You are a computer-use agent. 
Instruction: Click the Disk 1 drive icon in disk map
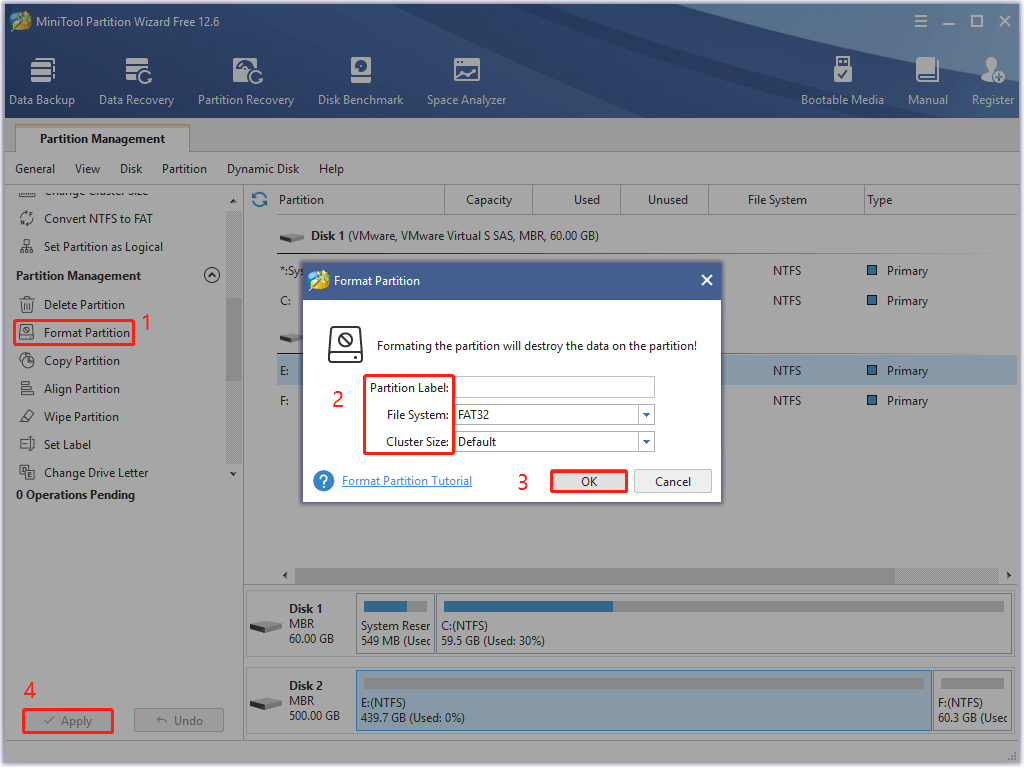click(266, 627)
